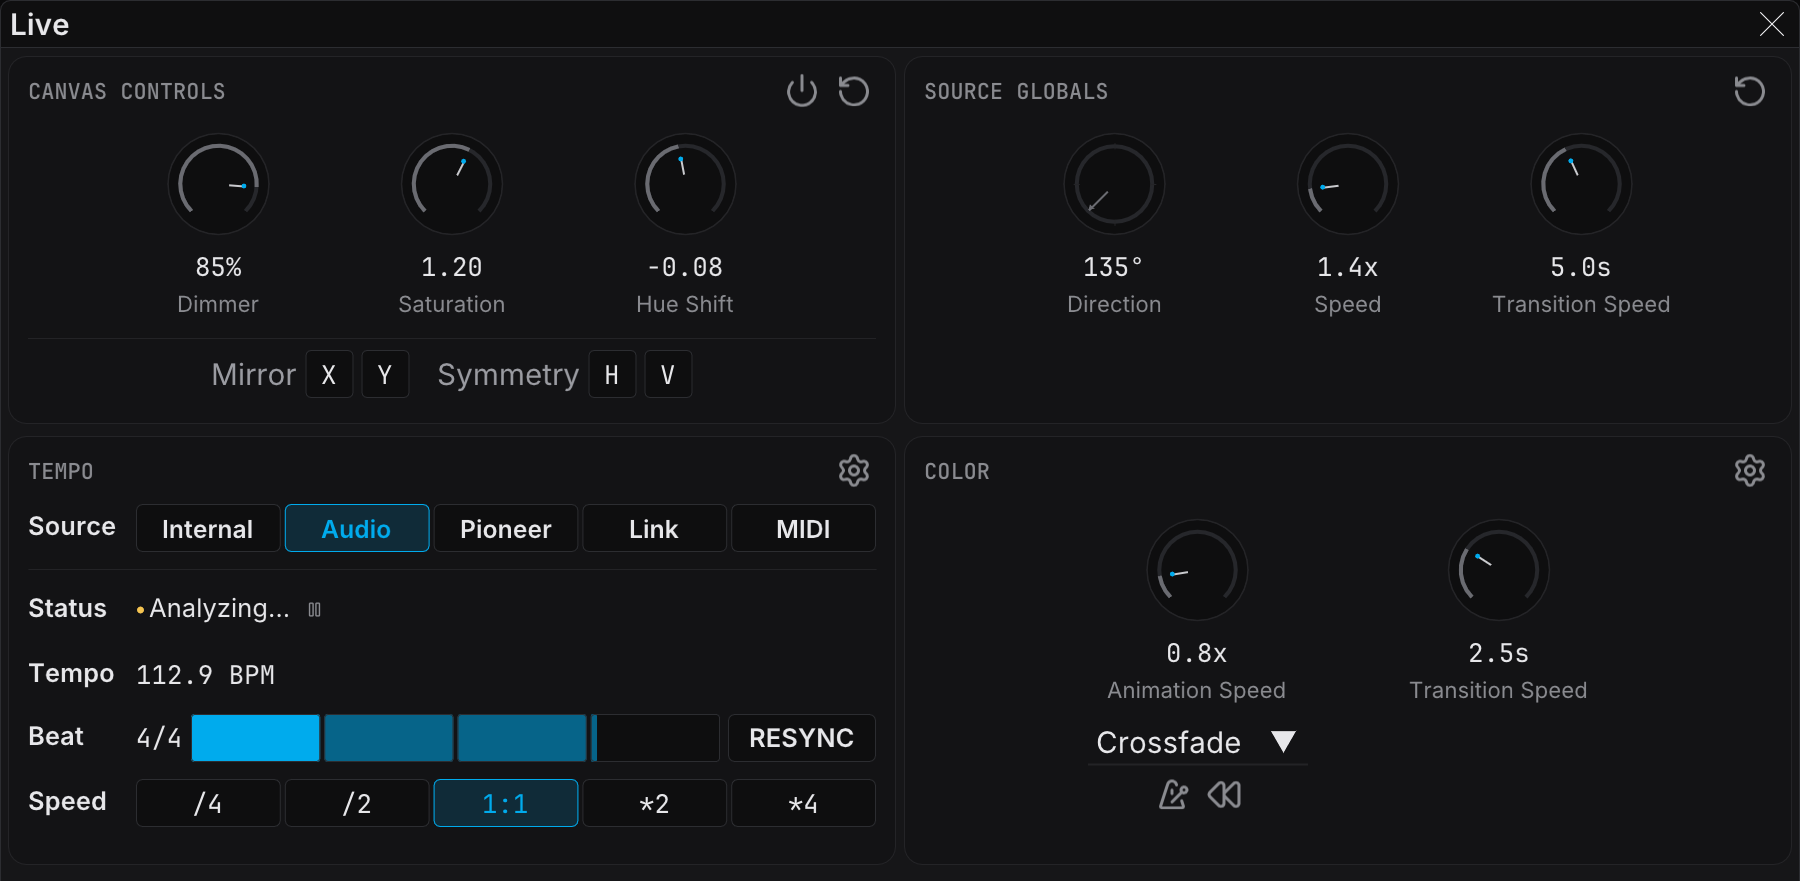This screenshot has height=881, width=1800.
Task: Set tempo speed to *4
Action: (x=803, y=803)
